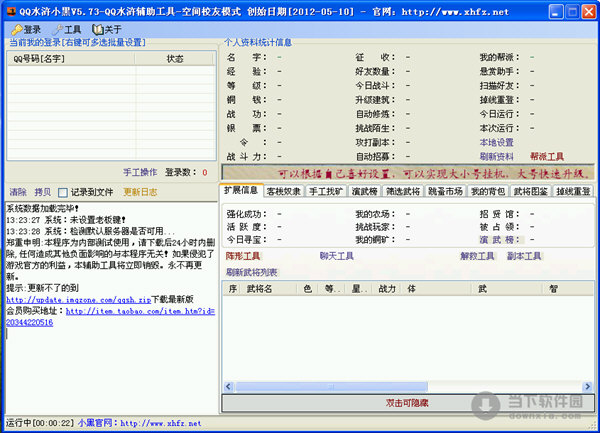600x433 pixels.
Task: Switch to the 手工找矿 tab
Action: 326,191
